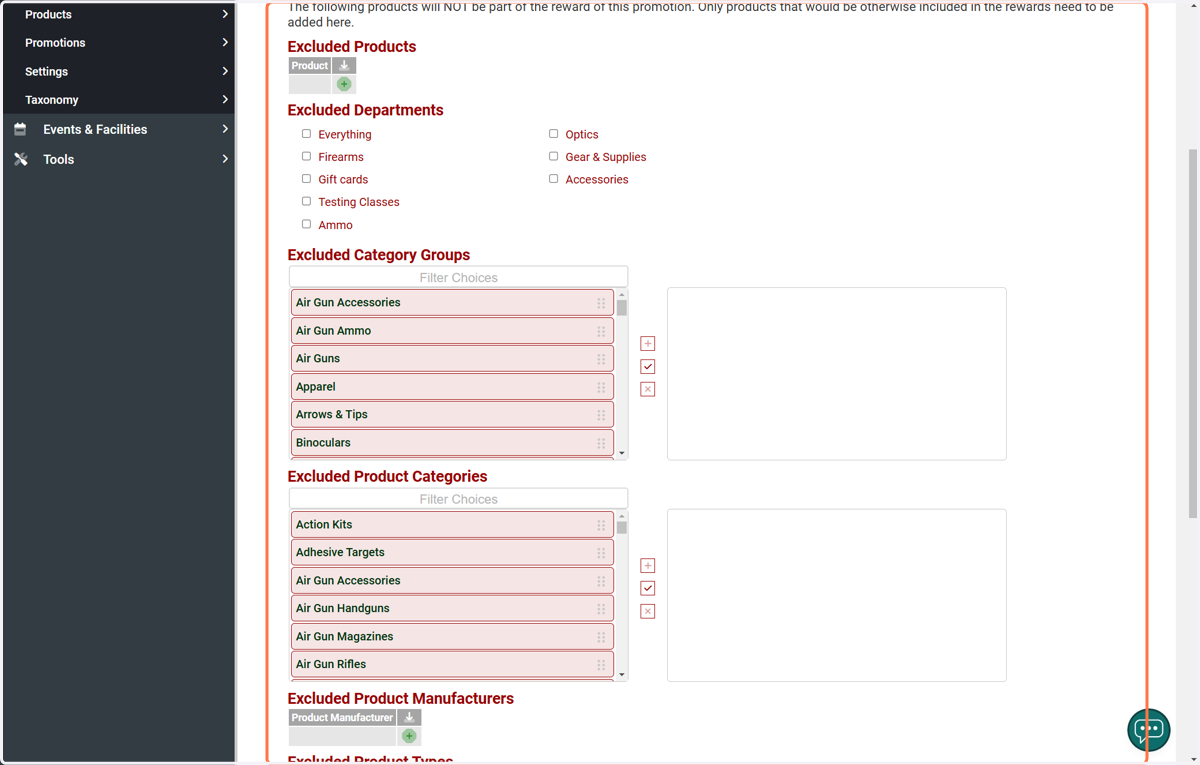This screenshot has width=1200, height=765.
Task: Grab drag handle on Air Gun Magazines row
Action: pos(601,637)
